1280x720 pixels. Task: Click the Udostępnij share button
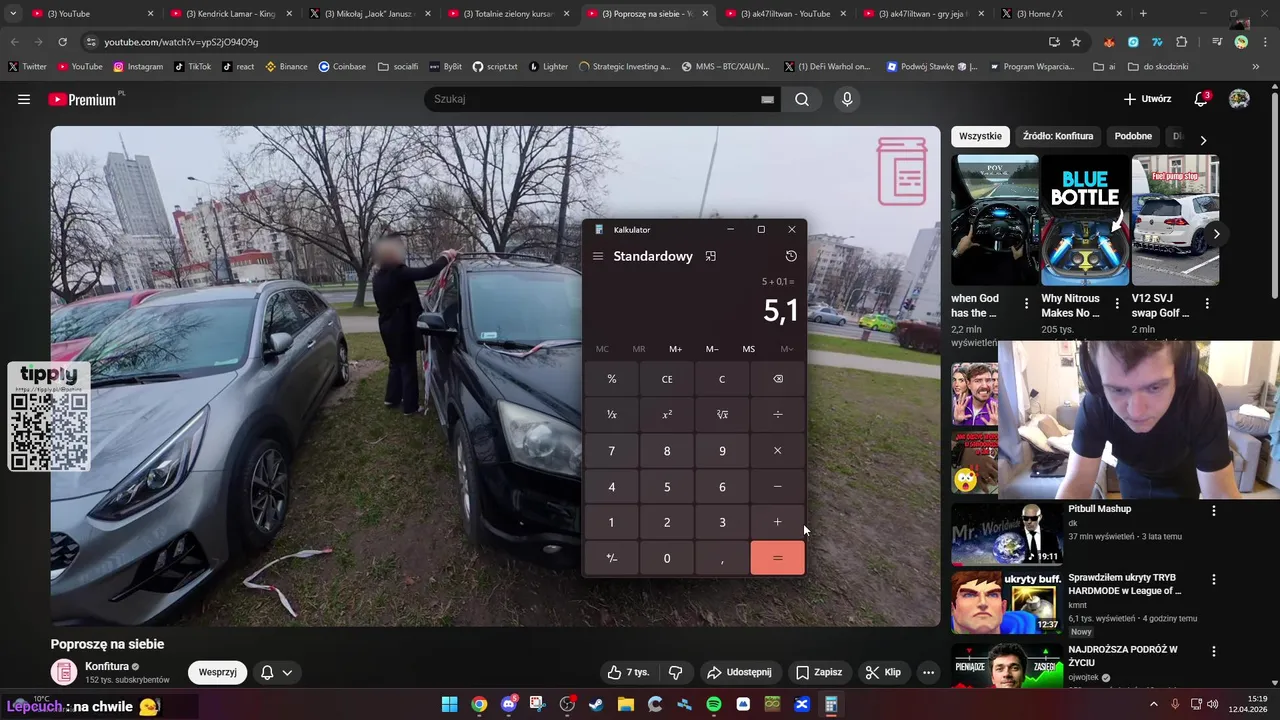(739, 672)
